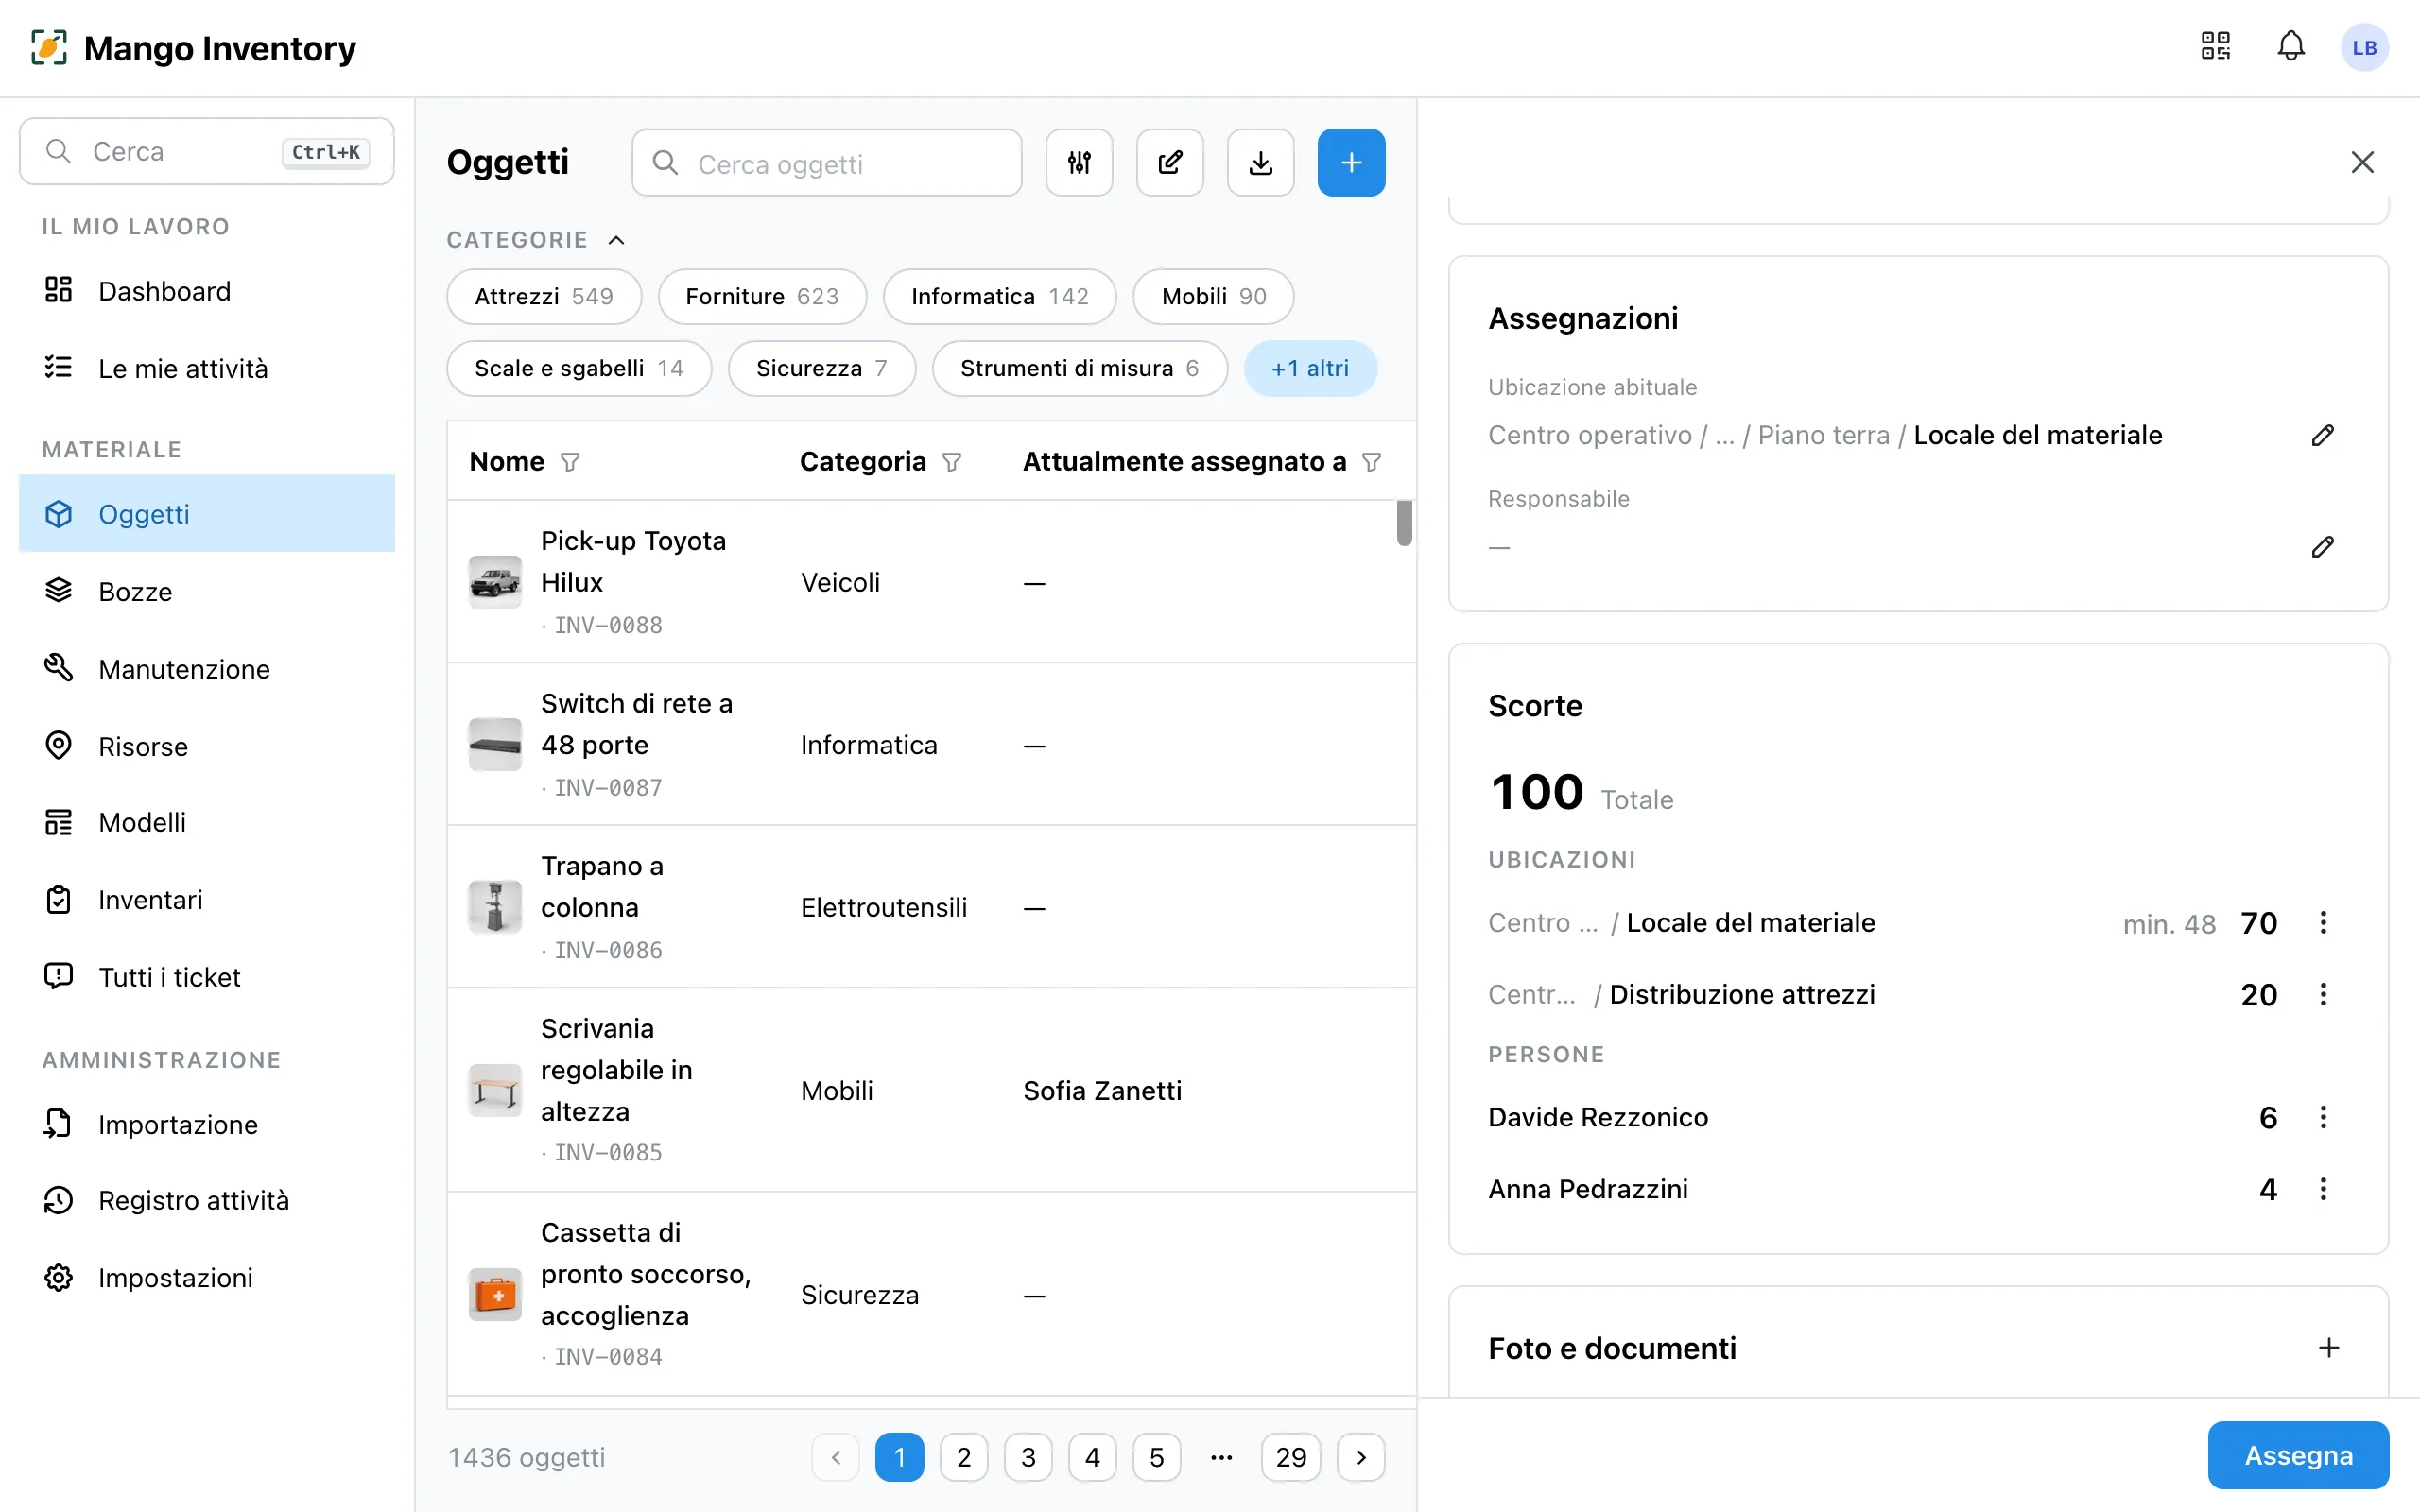Click the bulk edit pencil icon
The width and height of the screenshot is (2420, 1512).
pyautogui.click(x=1170, y=162)
